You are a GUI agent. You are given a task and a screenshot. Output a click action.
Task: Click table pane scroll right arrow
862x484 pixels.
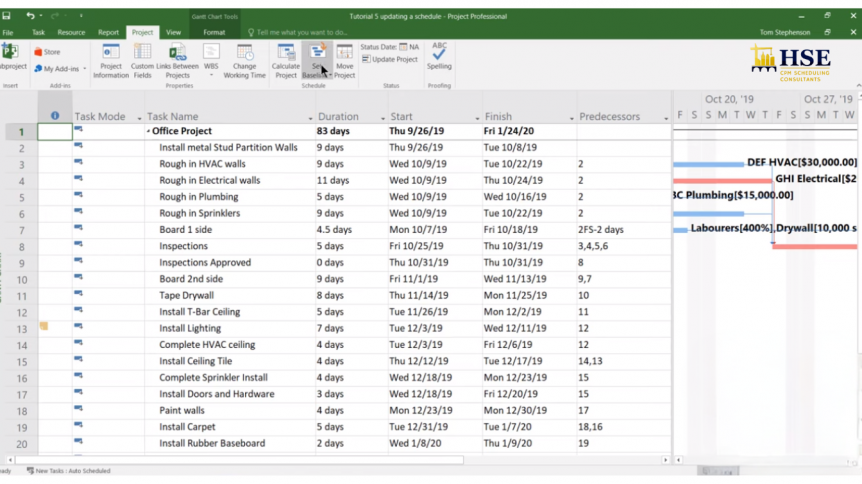[666, 460]
